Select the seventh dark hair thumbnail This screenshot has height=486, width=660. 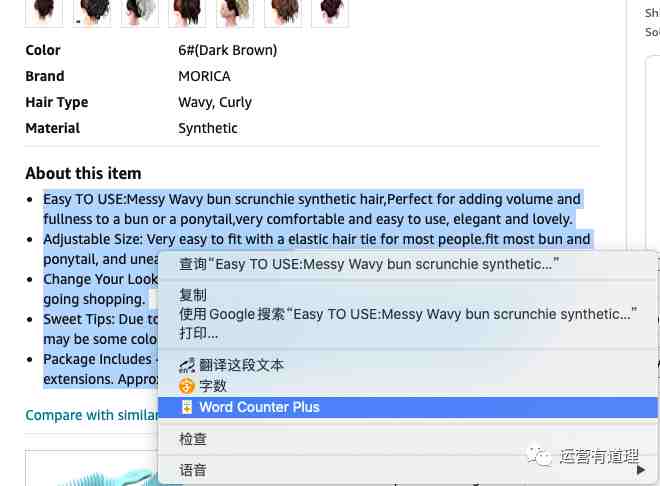click(330, 13)
